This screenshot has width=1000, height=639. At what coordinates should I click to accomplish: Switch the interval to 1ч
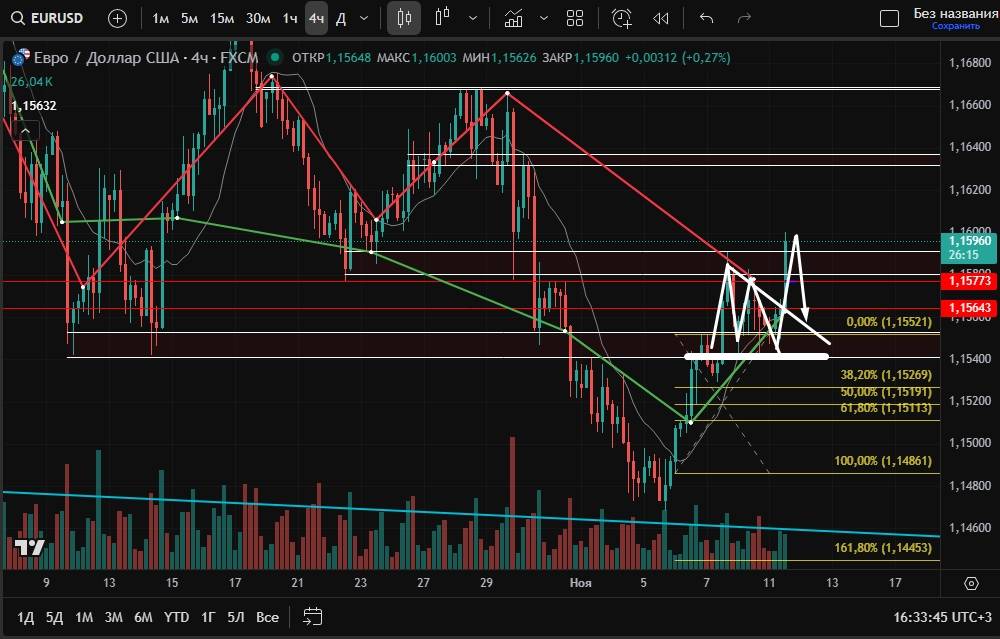pos(289,18)
